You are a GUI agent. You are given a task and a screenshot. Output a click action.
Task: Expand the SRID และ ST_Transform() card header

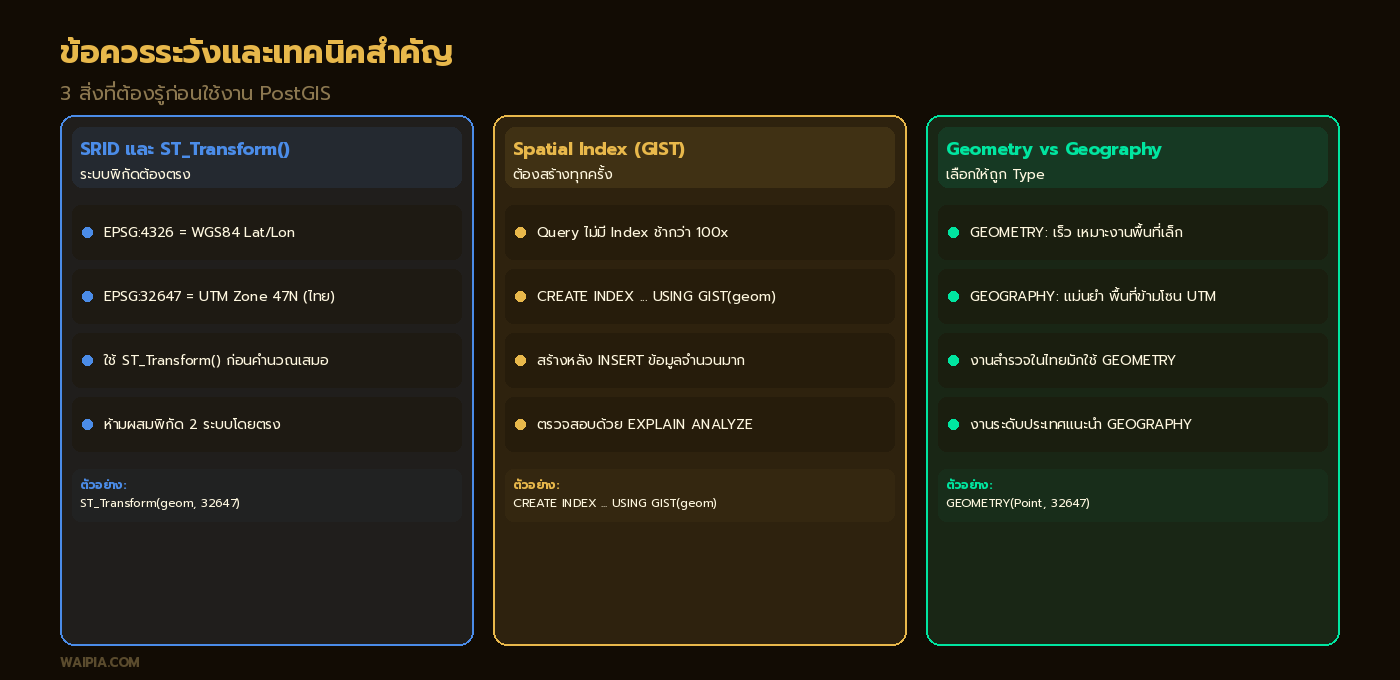[266, 158]
